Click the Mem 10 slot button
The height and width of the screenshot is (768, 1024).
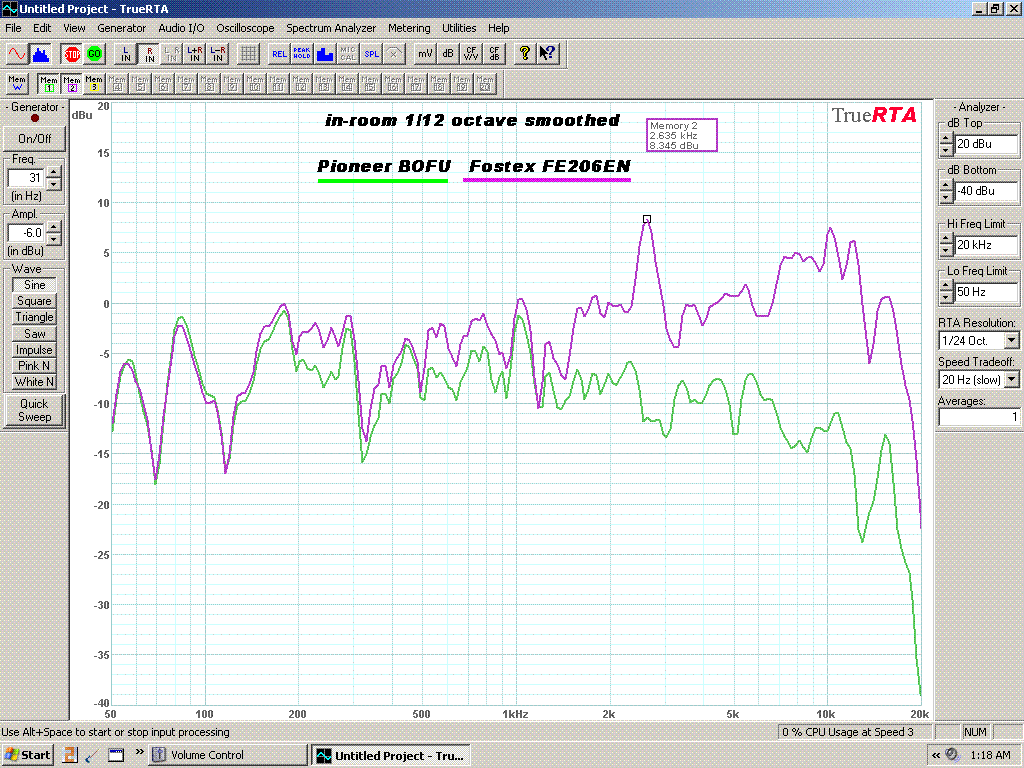tap(255, 84)
